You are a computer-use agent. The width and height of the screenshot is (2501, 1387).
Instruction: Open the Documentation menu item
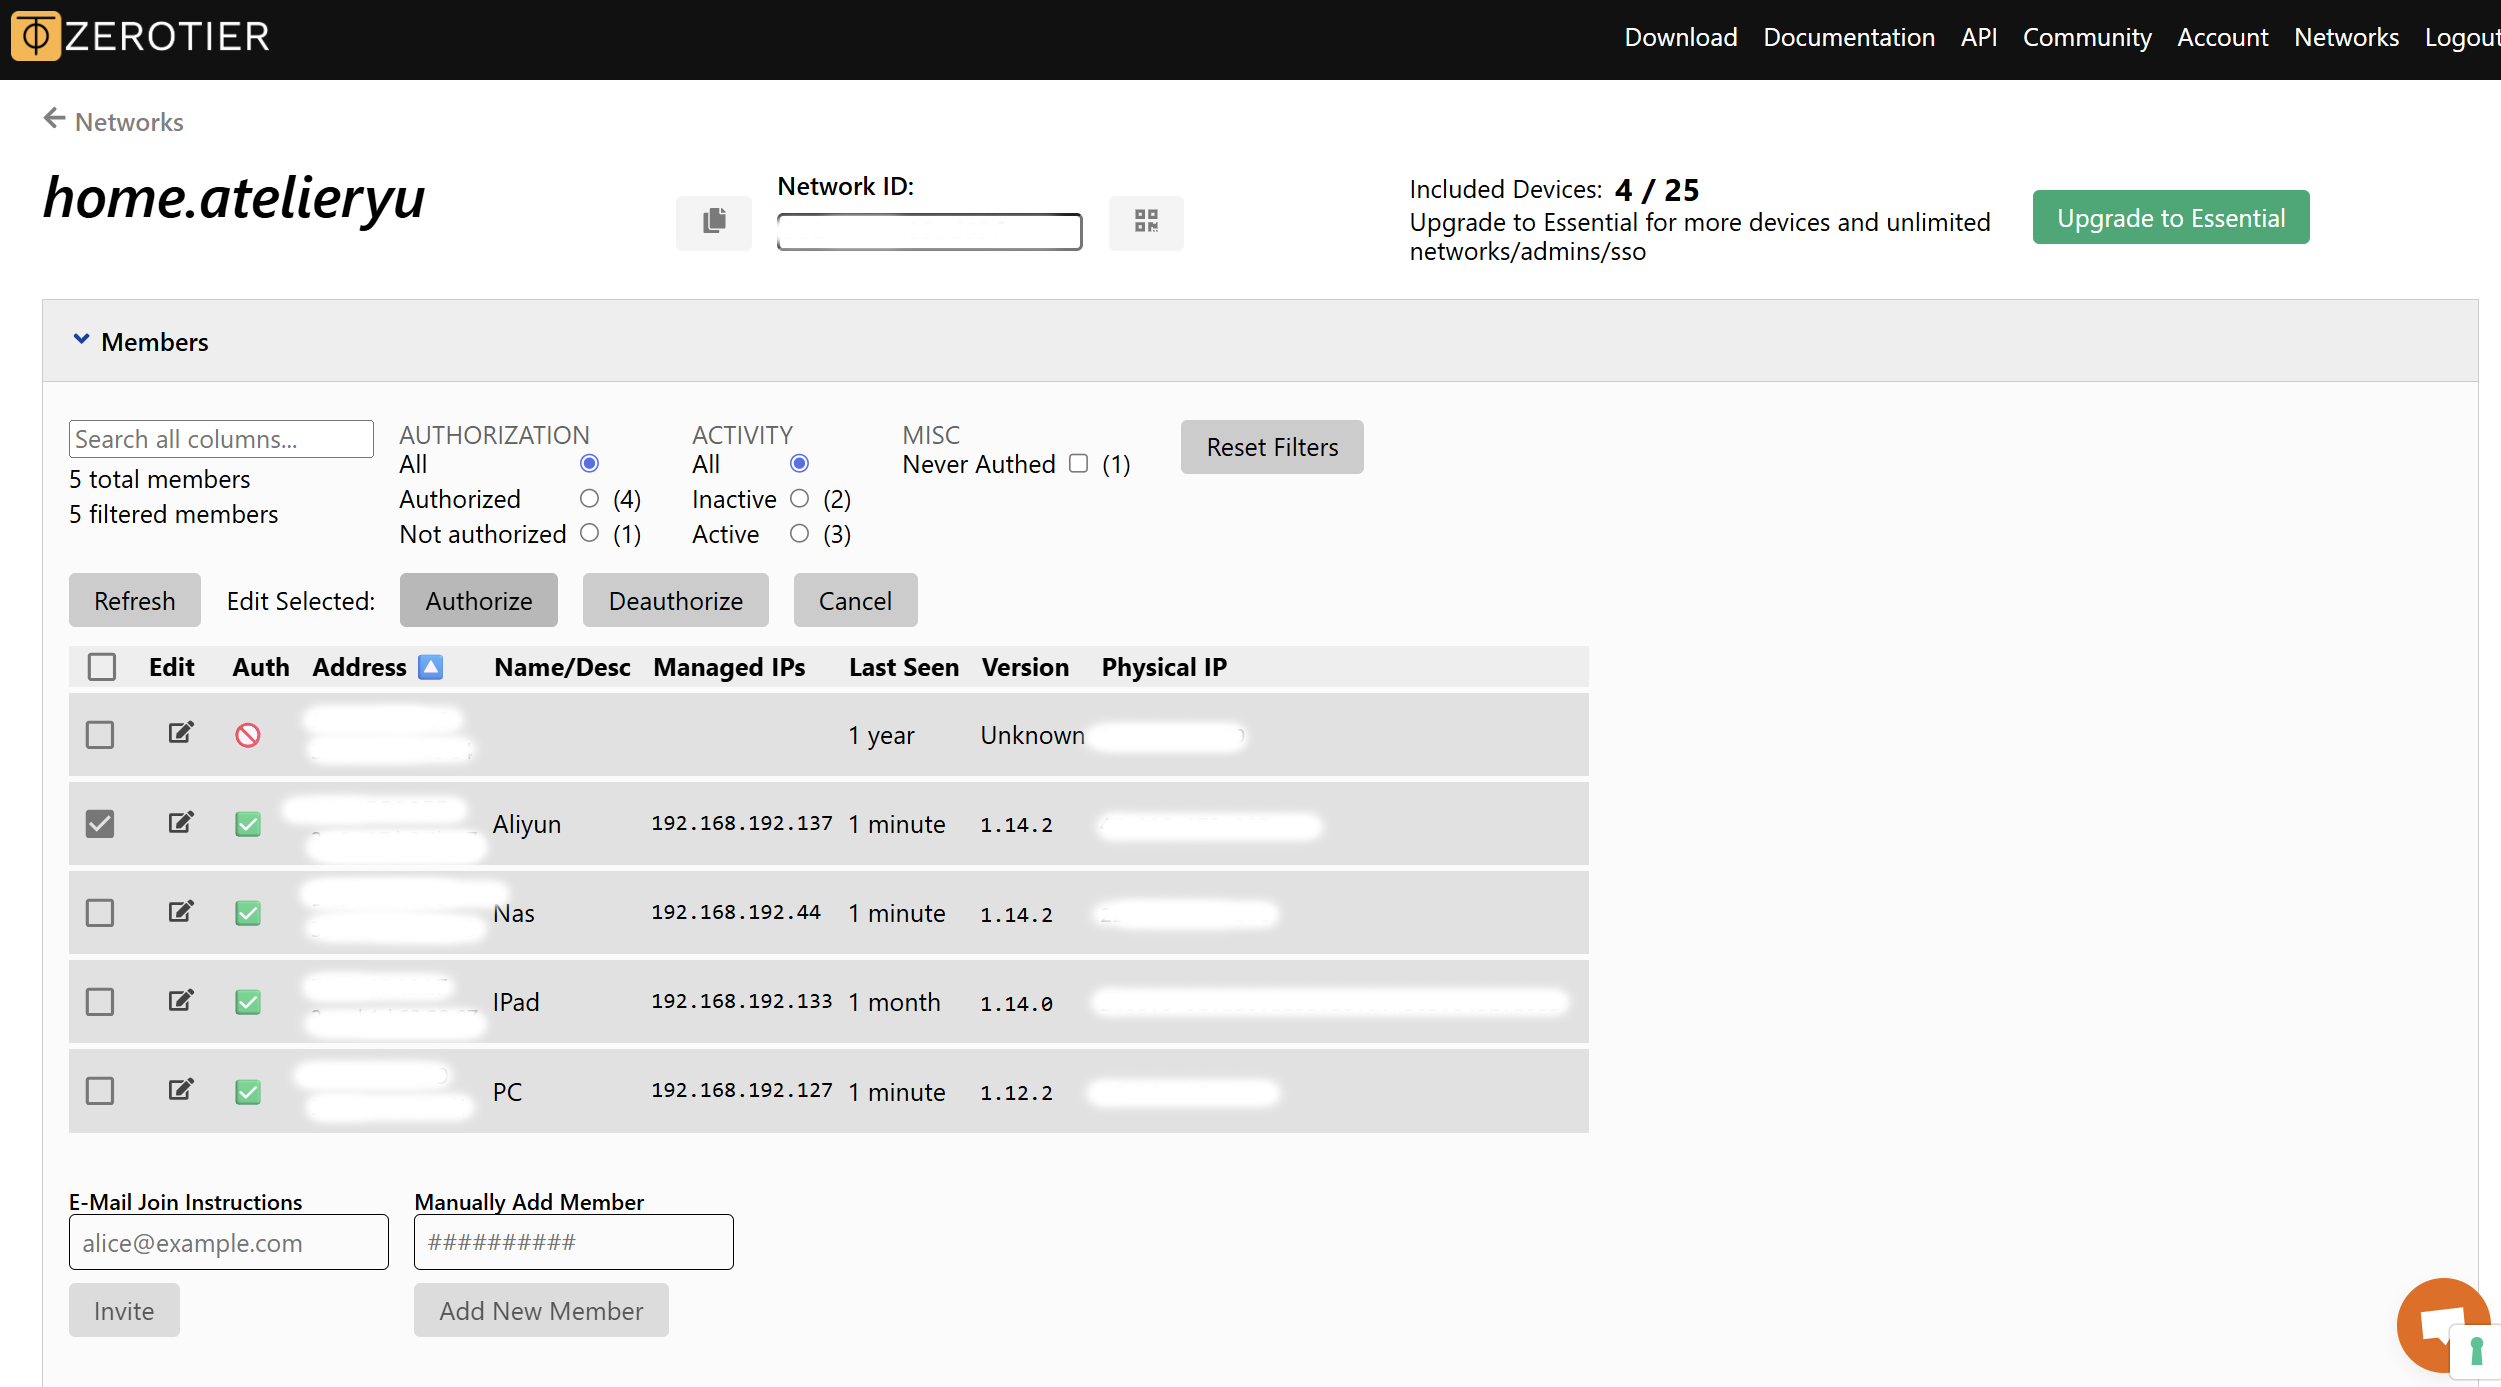pyautogui.click(x=1848, y=37)
